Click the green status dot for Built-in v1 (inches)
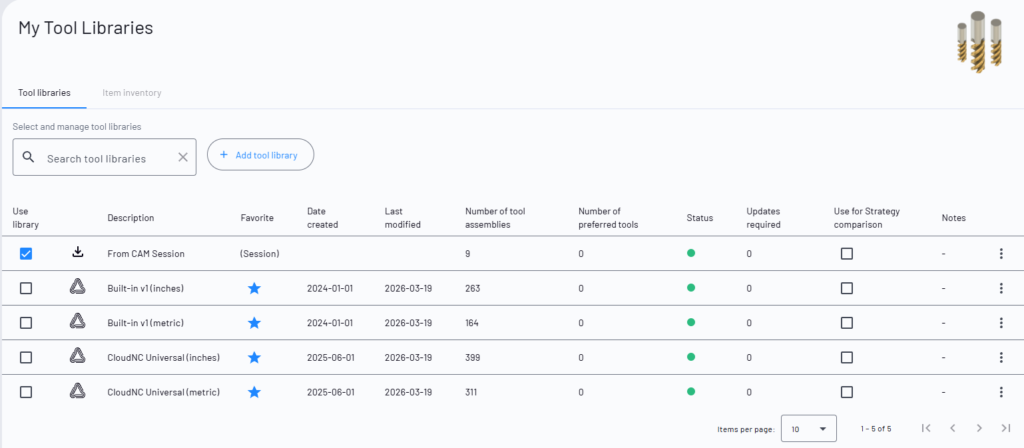The width and height of the screenshot is (1024, 448). pos(691,287)
